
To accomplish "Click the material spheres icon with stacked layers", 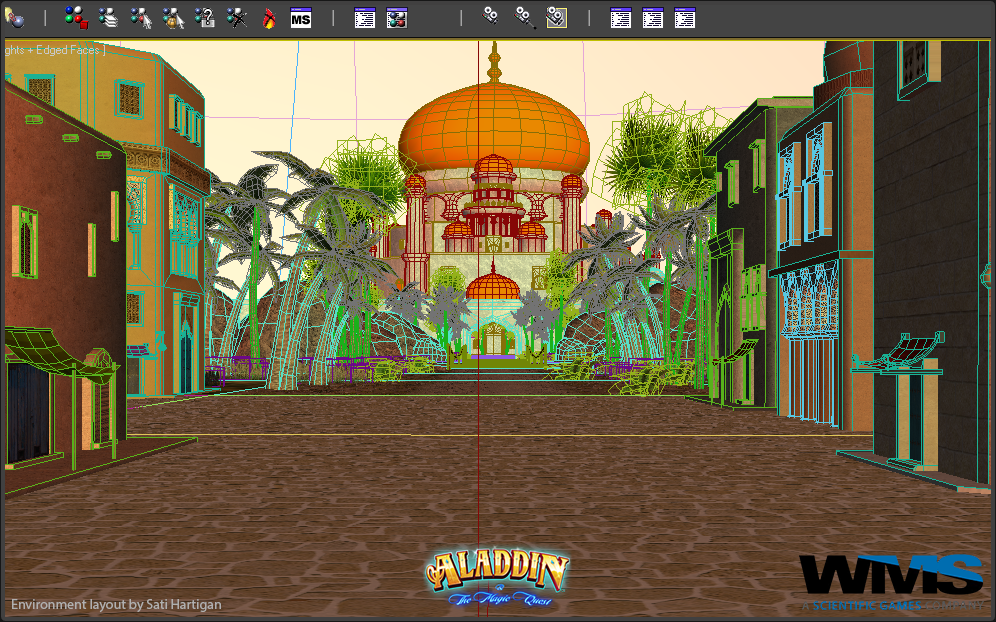I will pyautogui.click(x=108, y=18).
